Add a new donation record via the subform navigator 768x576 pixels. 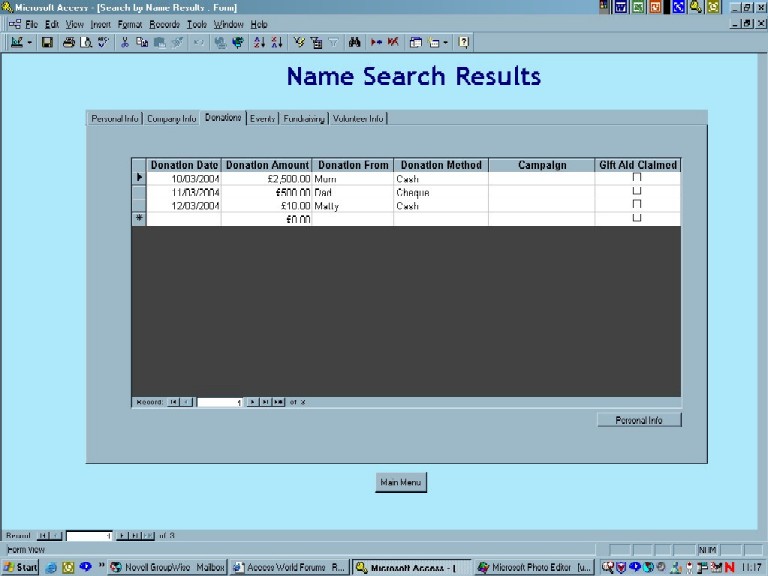coord(278,402)
